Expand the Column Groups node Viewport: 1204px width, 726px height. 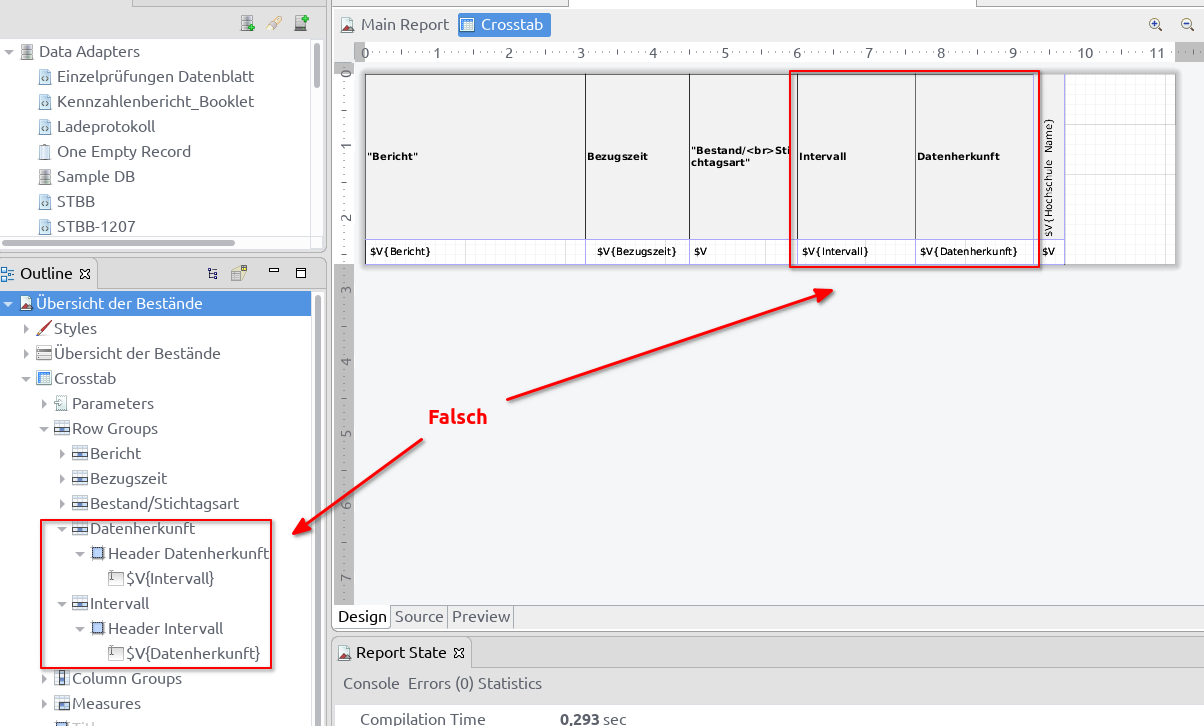click(x=44, y=678)
